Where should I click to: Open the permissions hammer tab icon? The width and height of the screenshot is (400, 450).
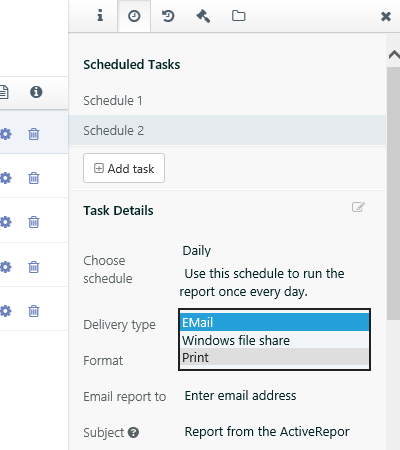[x=203, y=16]
